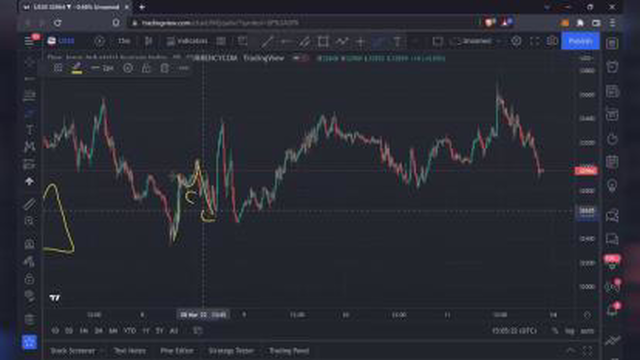Expand the bottom panel with chevron
The width and height of the screenshot is (640, 360).
(570, 351)
